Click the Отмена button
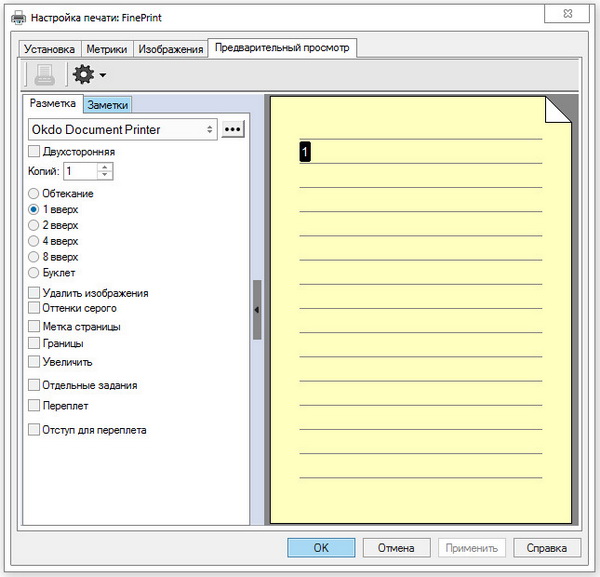 [396, 547]
